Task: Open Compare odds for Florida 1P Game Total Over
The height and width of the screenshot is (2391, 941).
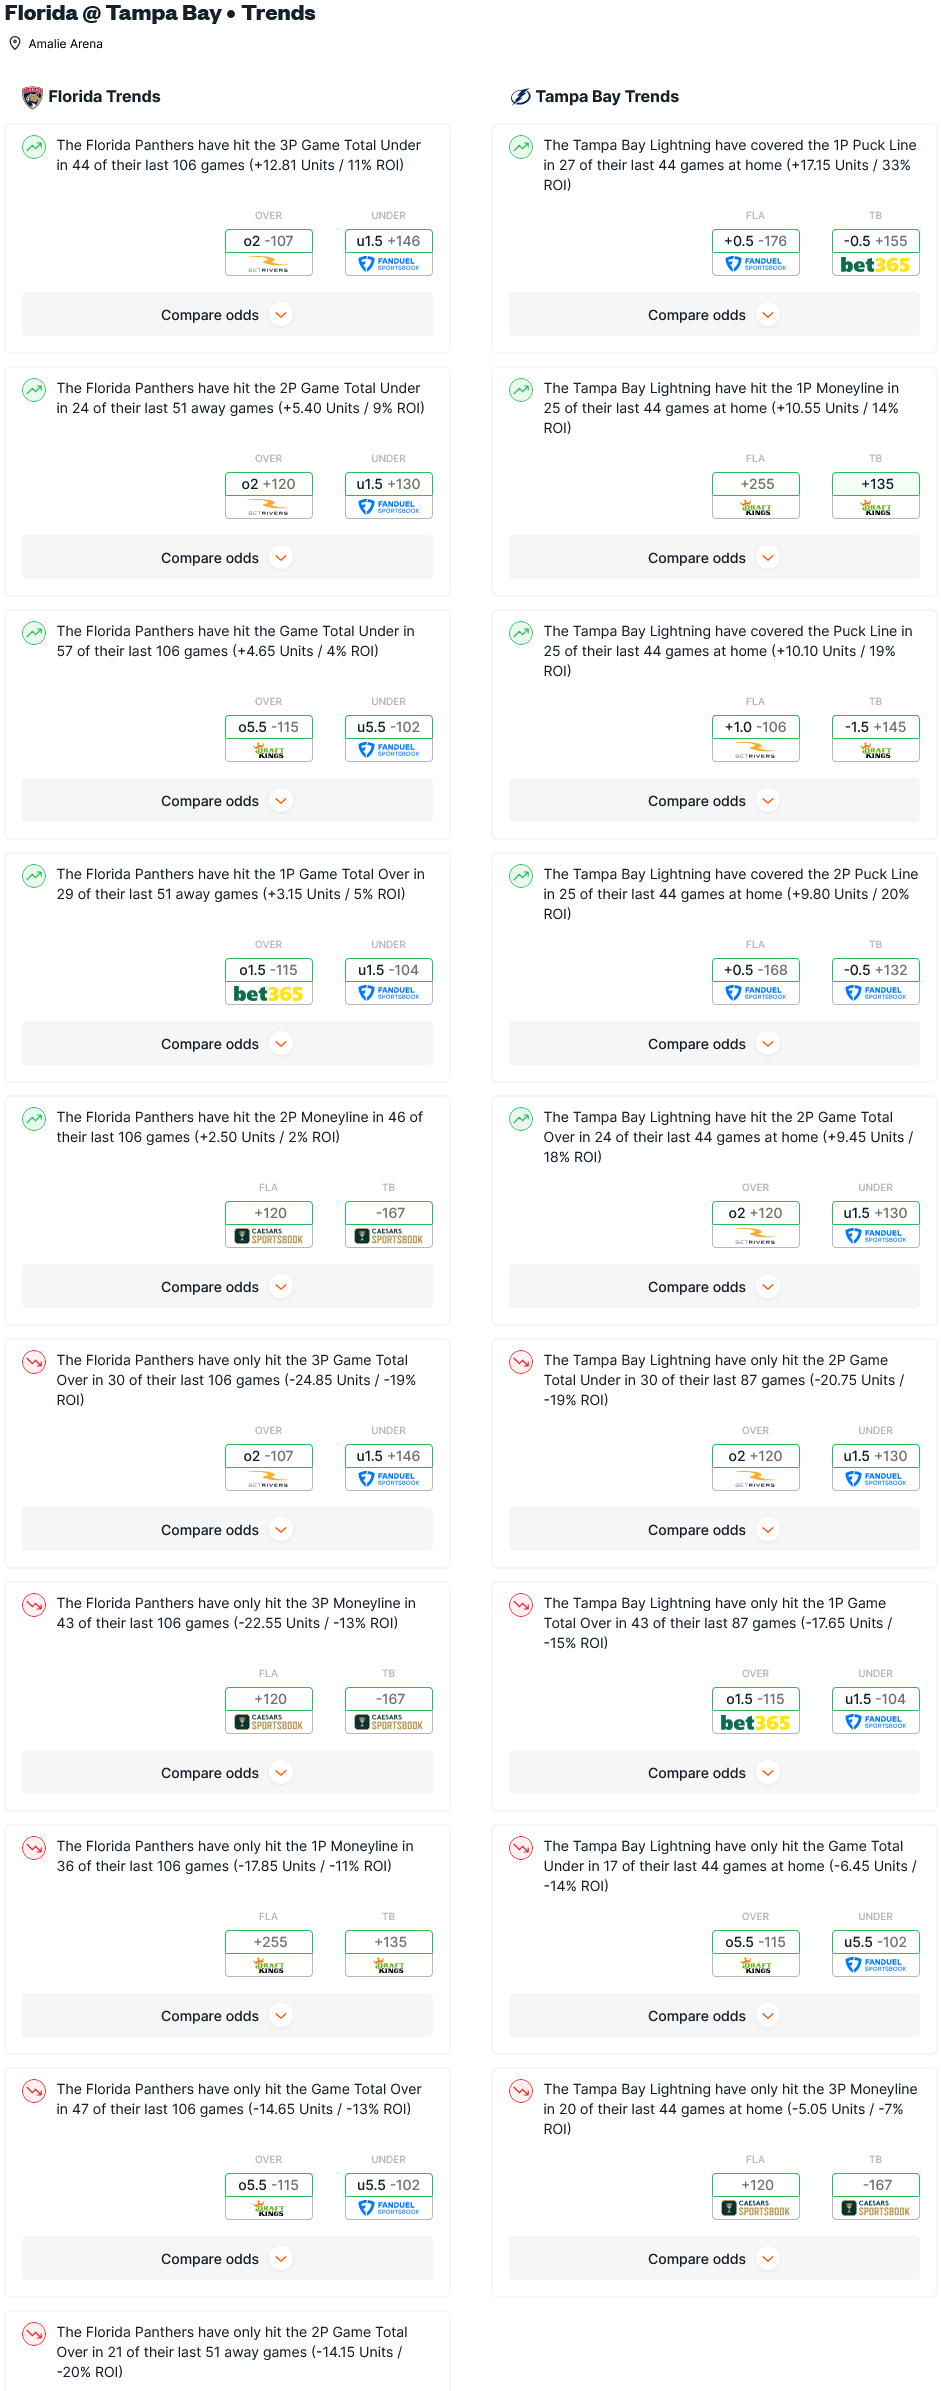Action: click(x=227, y=1044)
